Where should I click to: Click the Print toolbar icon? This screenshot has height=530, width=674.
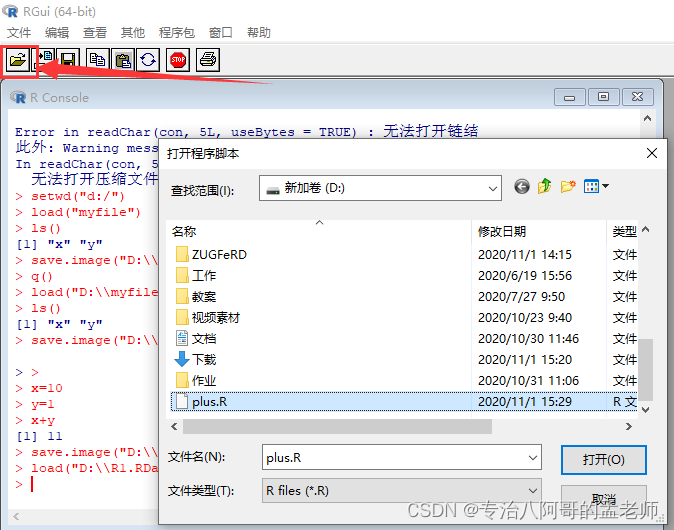[208, 60]
